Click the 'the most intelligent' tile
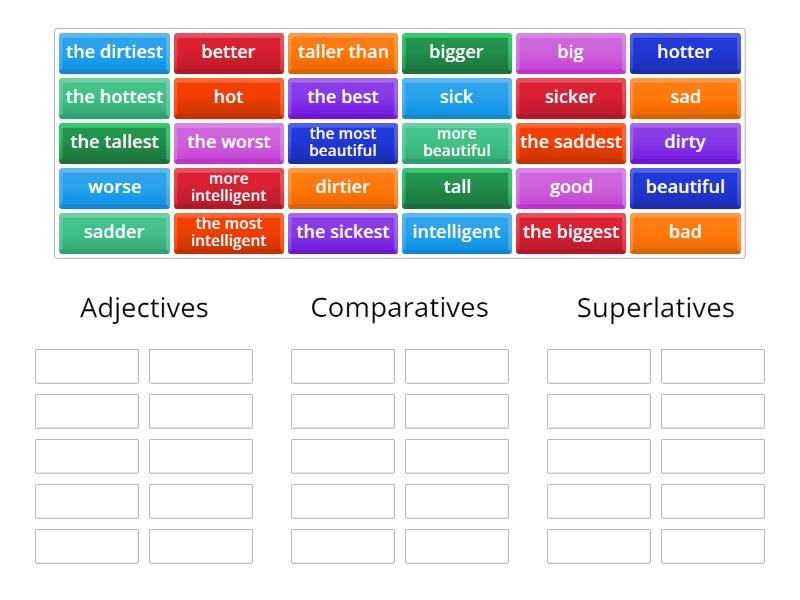The width and height of the screenshot is (800, 600). tap(229, 233)
